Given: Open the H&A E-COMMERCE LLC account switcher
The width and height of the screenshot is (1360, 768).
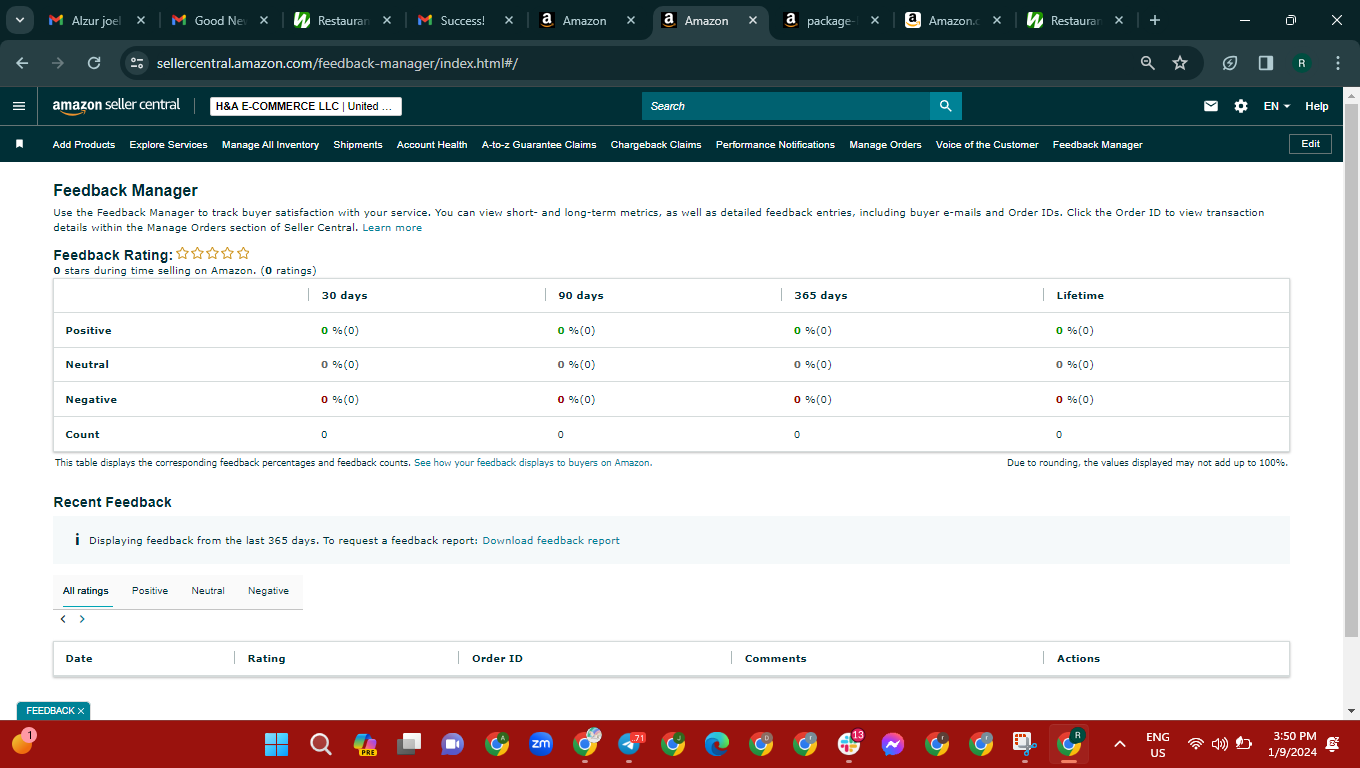Looking at the screenshot, I should pyautogui.click(x=306, y=106).
